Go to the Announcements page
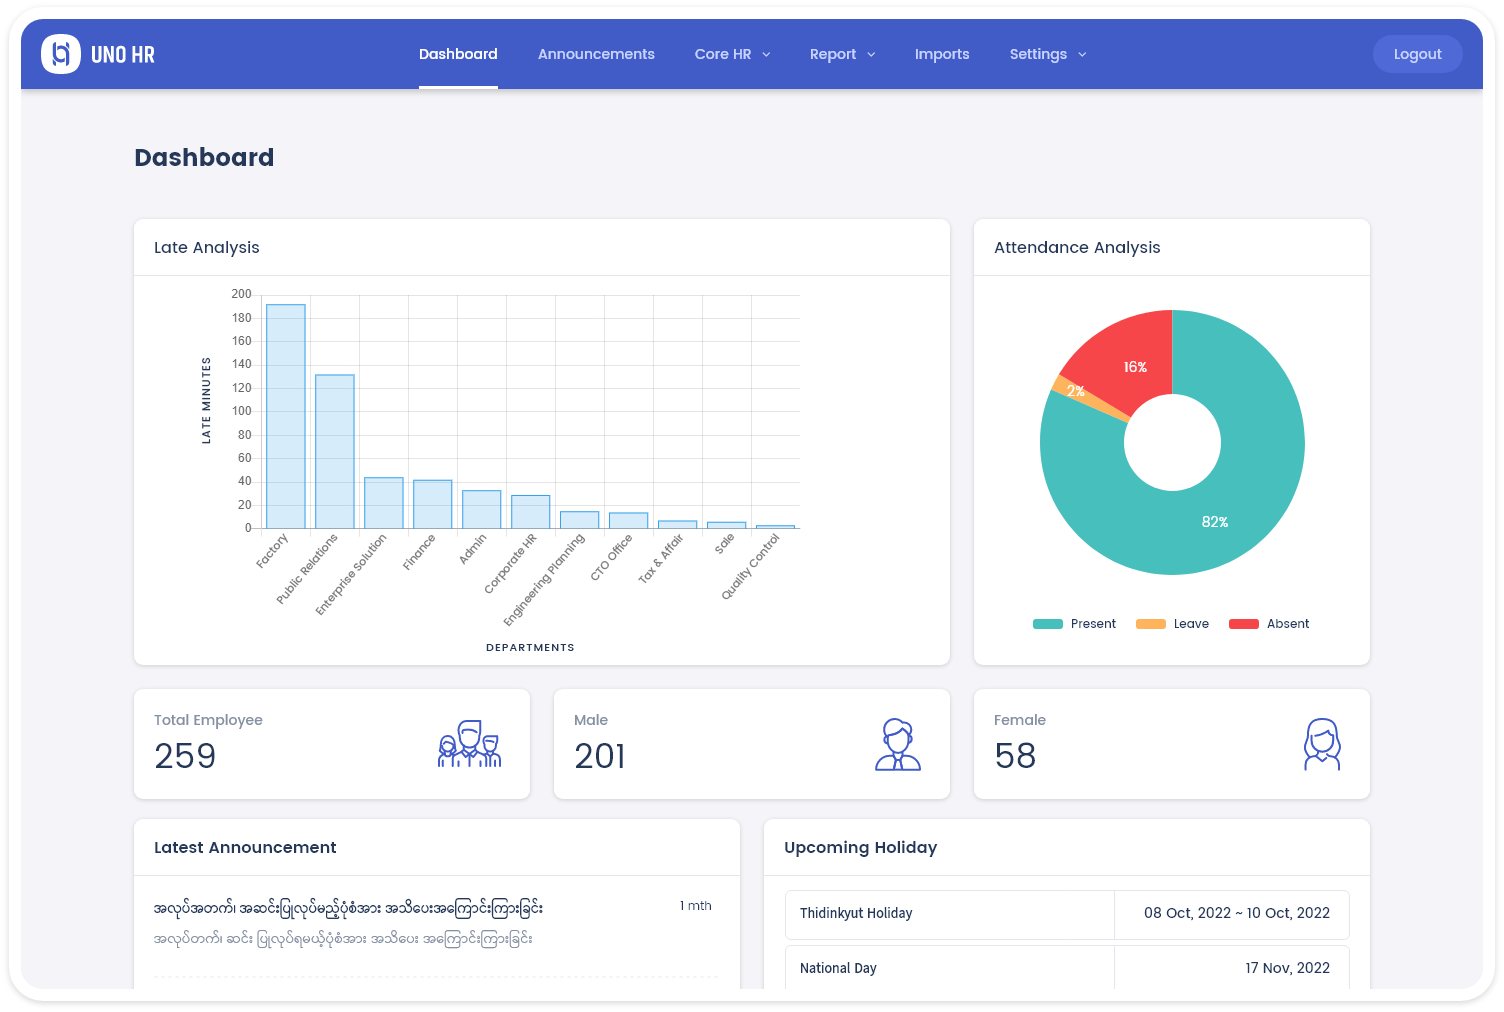Image resolution: width=1504 pixels, height=1012 pixels. 596,54
